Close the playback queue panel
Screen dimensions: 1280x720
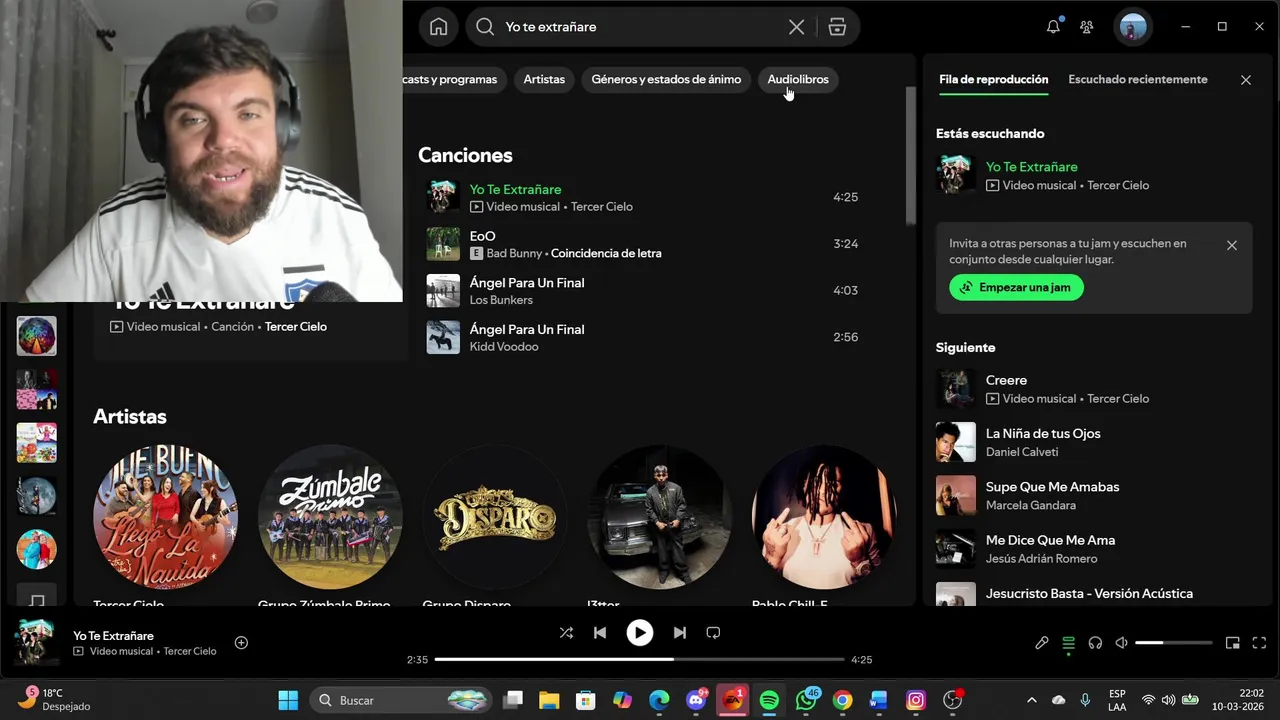click(1245, 80)
